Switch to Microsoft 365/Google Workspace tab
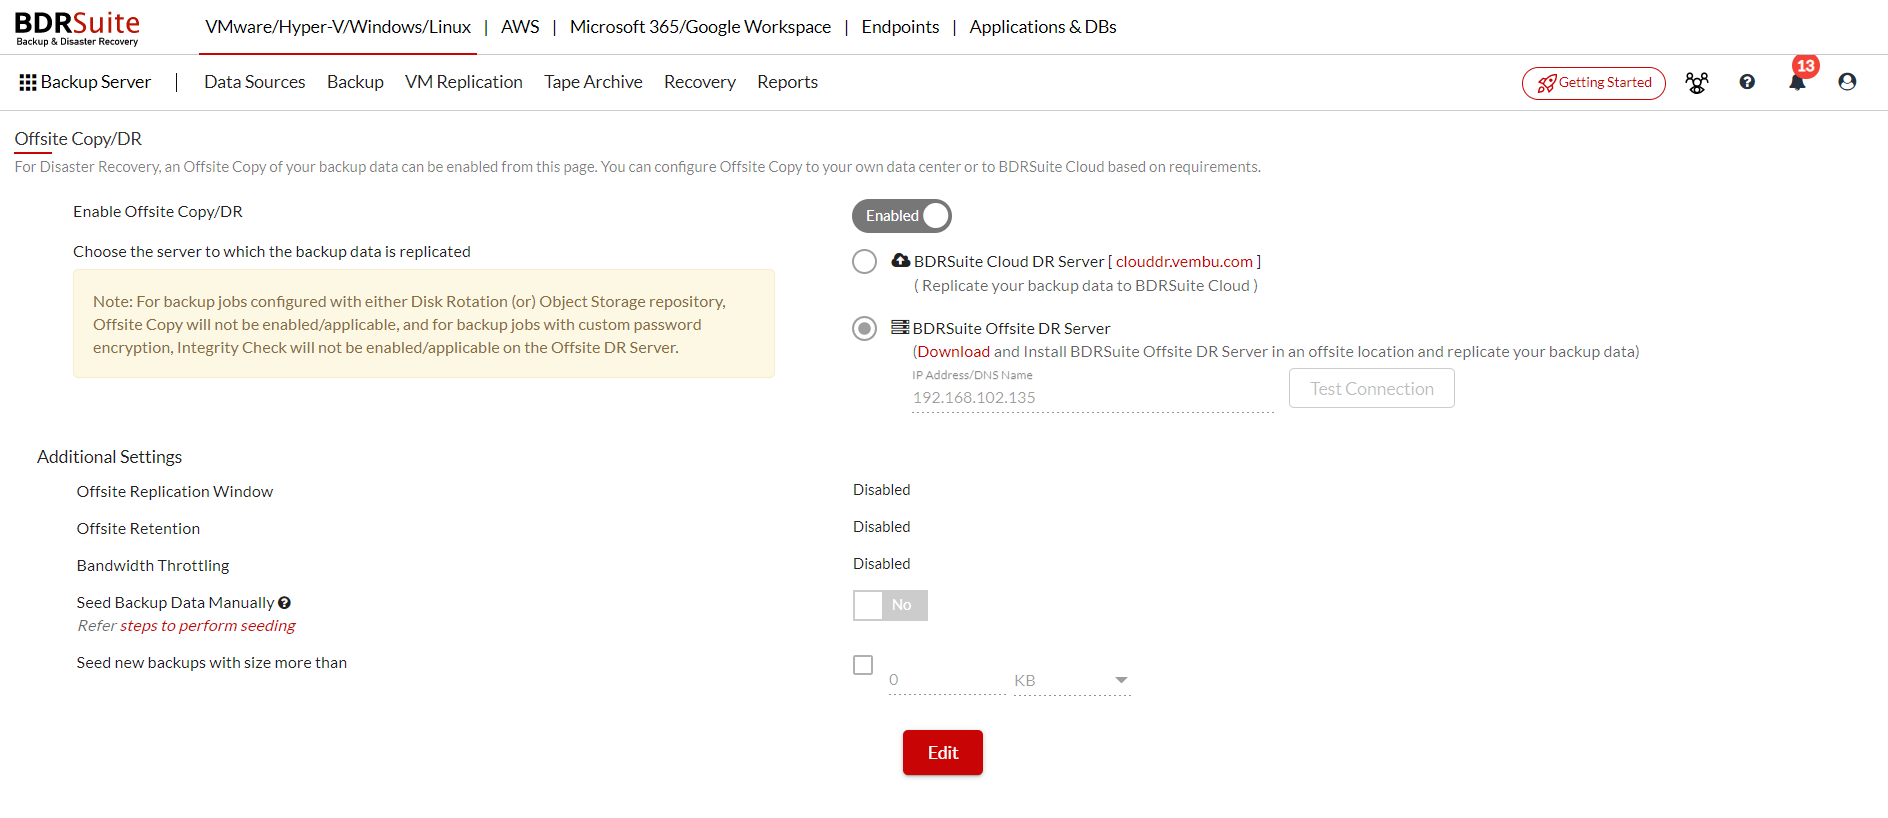The width and height of the screenshot is (1888, 818). tap(700, 27)
